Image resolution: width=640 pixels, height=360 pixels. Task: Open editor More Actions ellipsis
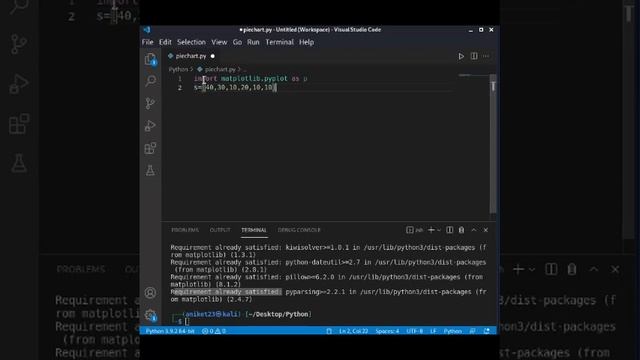pyautogui.click(x=486, y=56)
